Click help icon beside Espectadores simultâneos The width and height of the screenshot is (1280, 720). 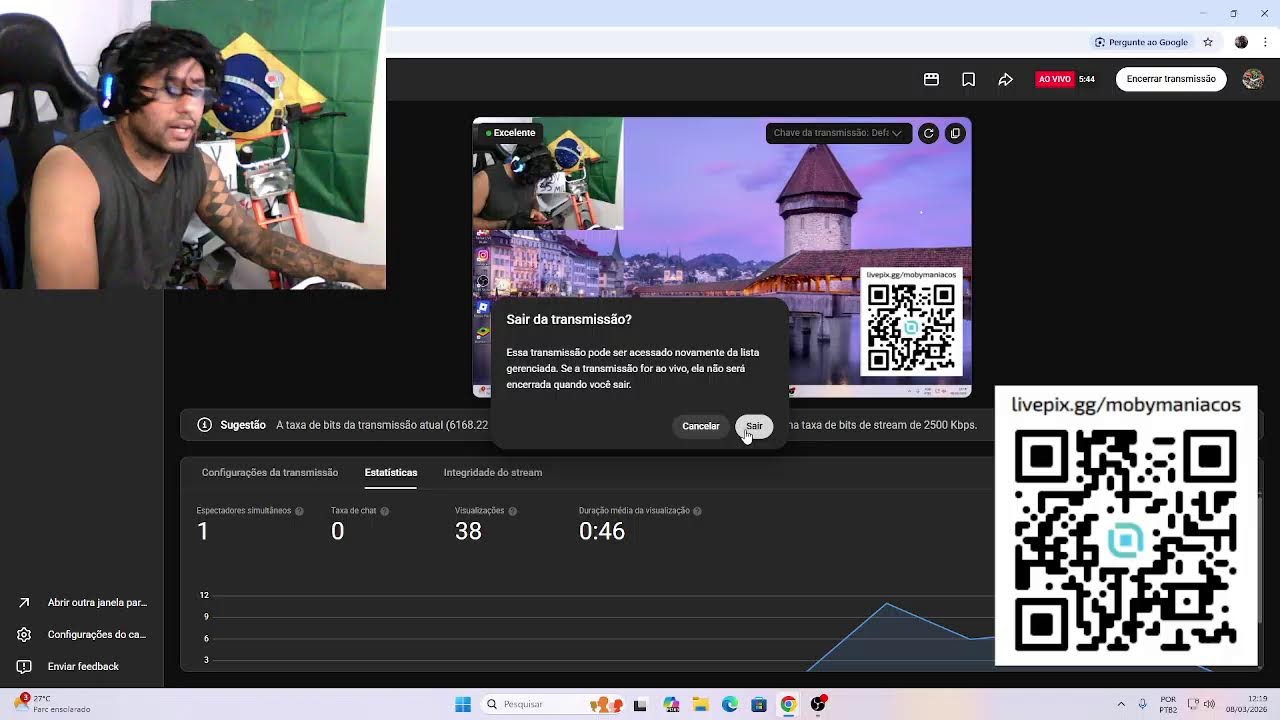(x=299, y=511)
